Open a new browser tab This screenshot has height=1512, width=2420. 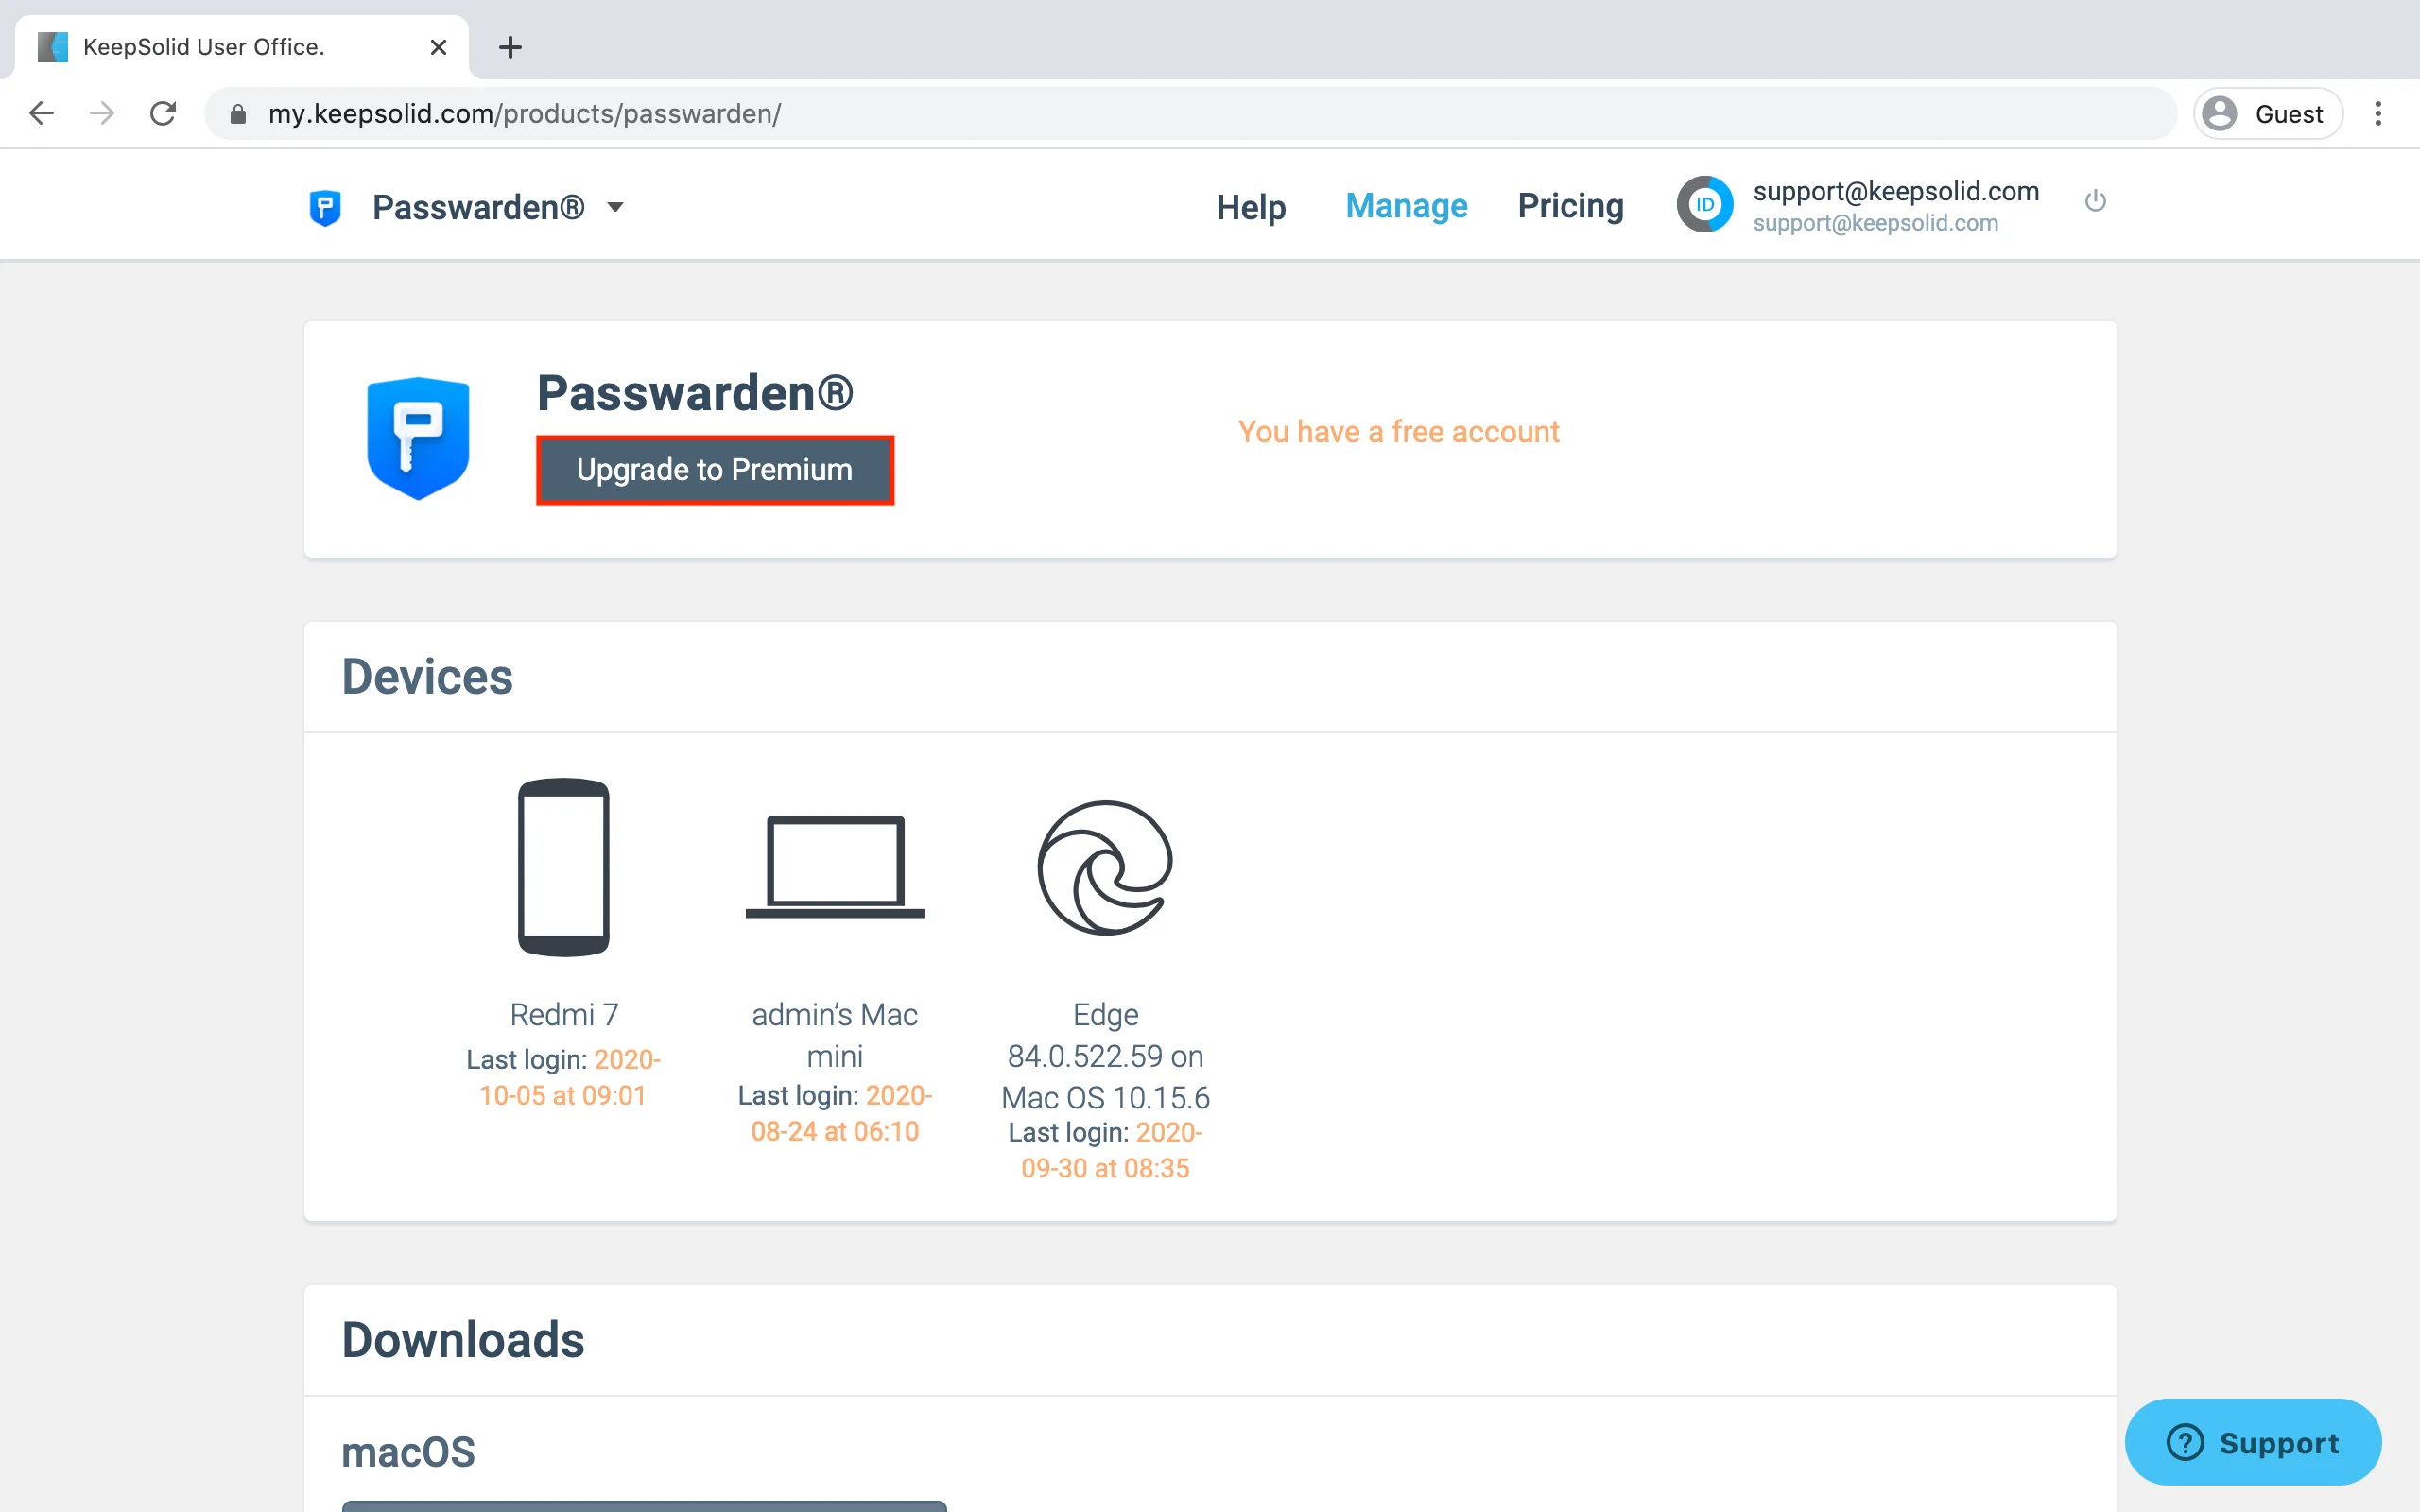510,47
